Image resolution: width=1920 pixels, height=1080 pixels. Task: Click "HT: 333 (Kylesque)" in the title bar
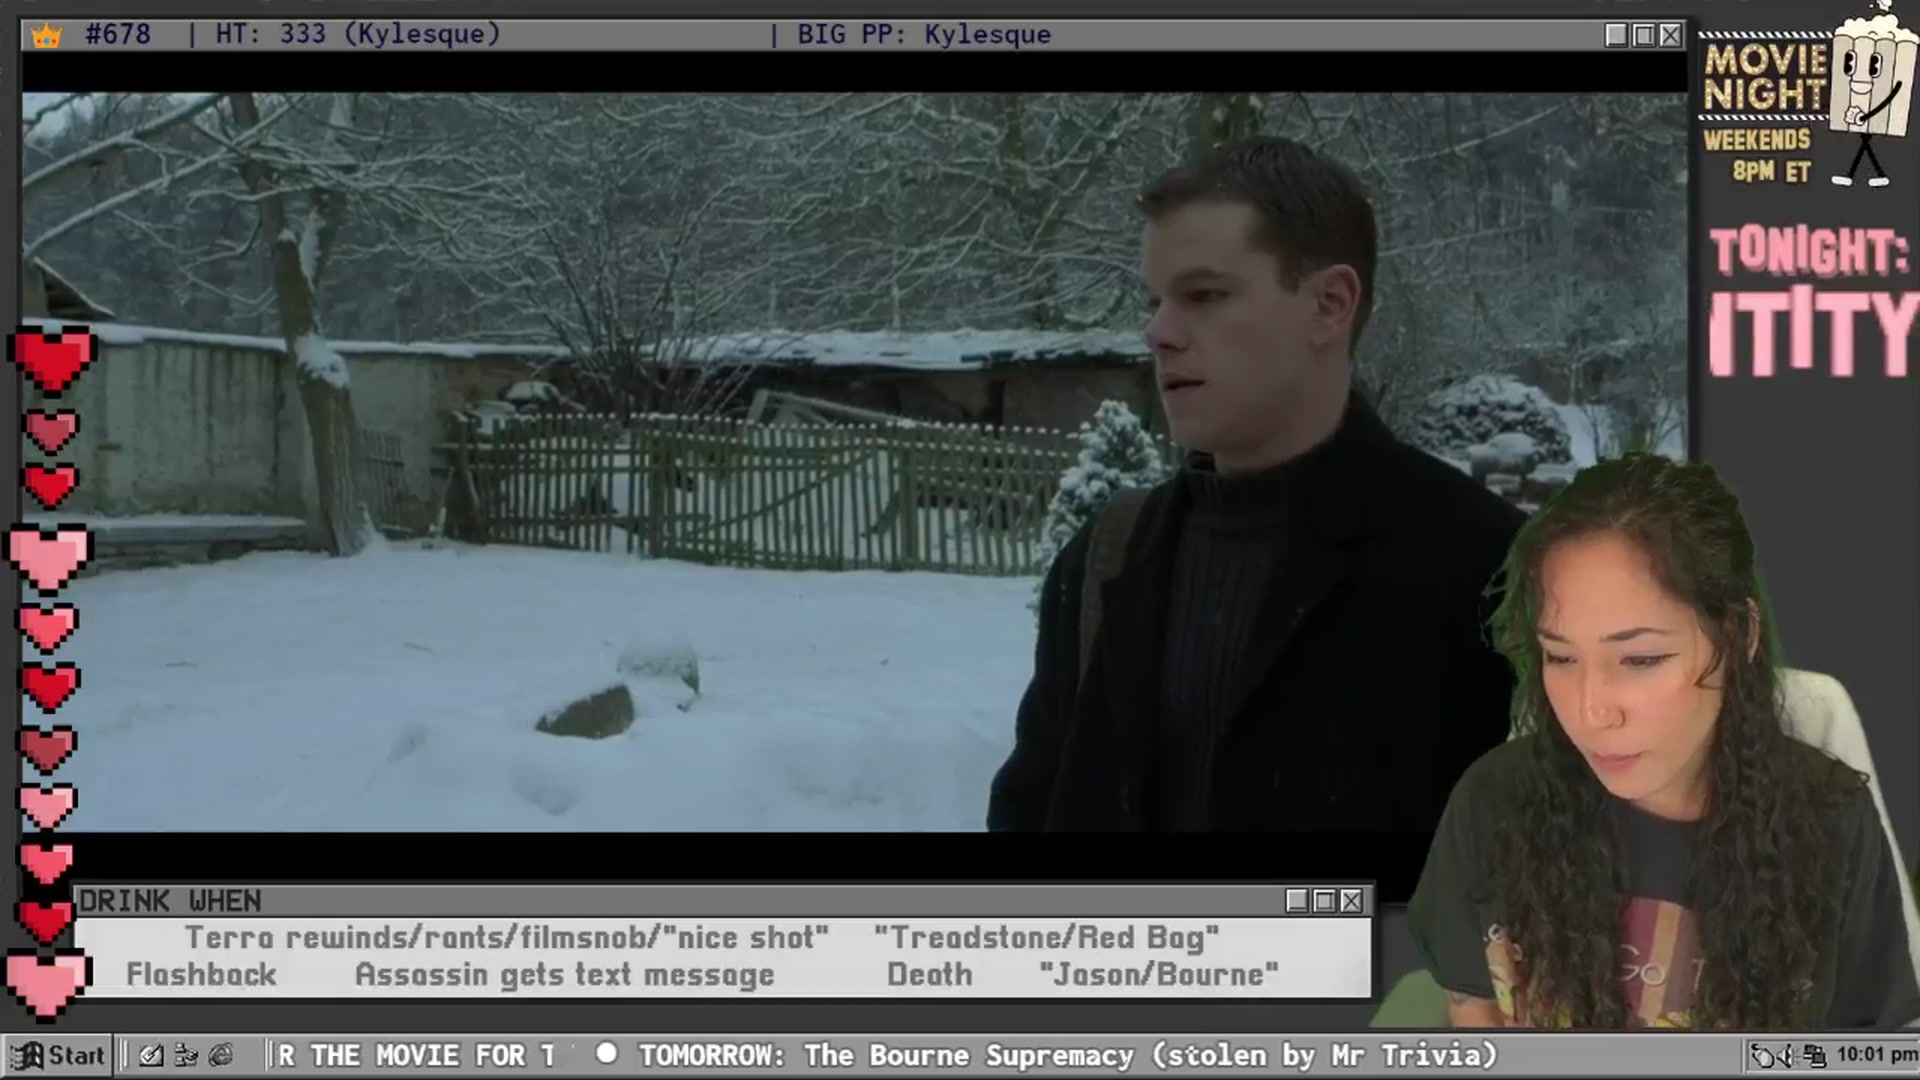[x=358, y=35]
